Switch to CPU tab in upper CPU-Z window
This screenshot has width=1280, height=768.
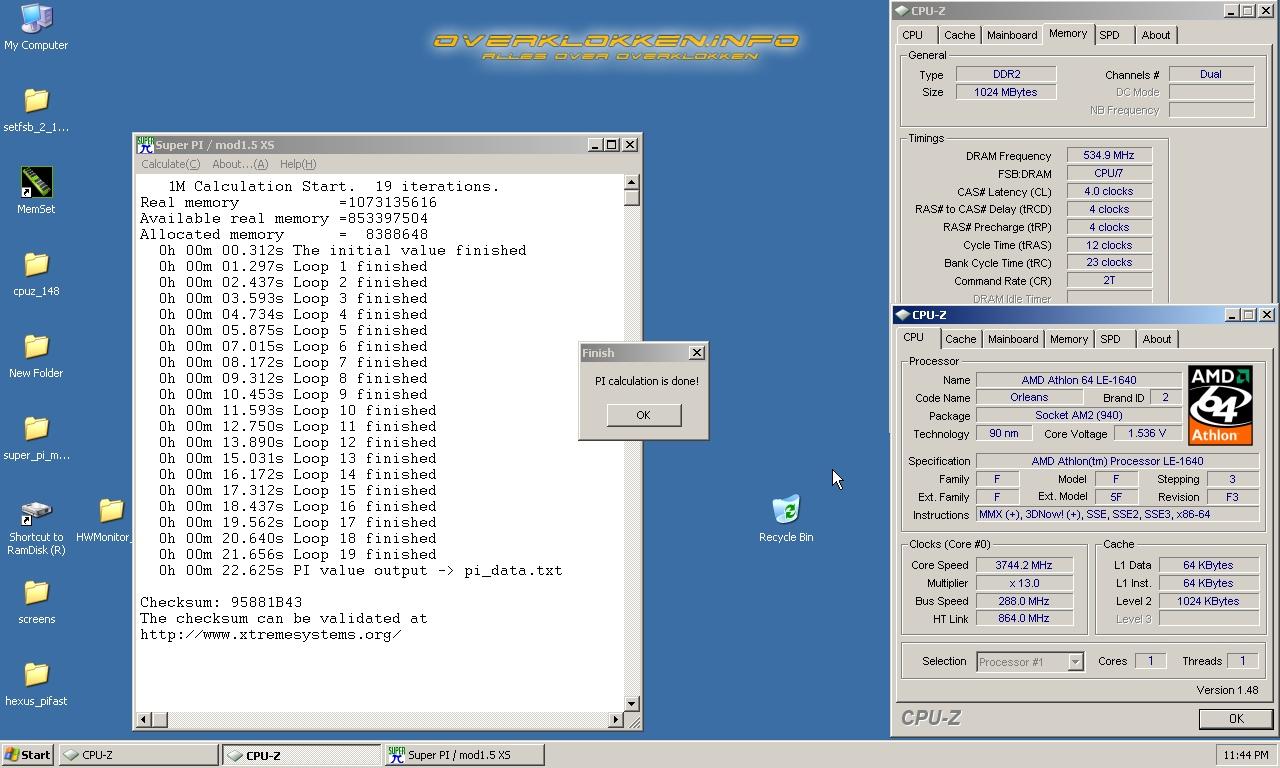click(x=913, y=35)
